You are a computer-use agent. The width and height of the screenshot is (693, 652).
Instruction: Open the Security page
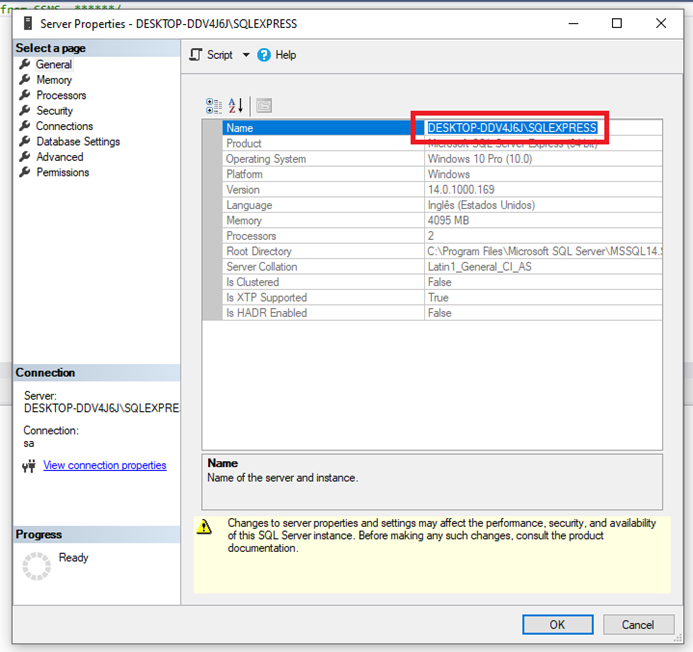coord(54,111)
